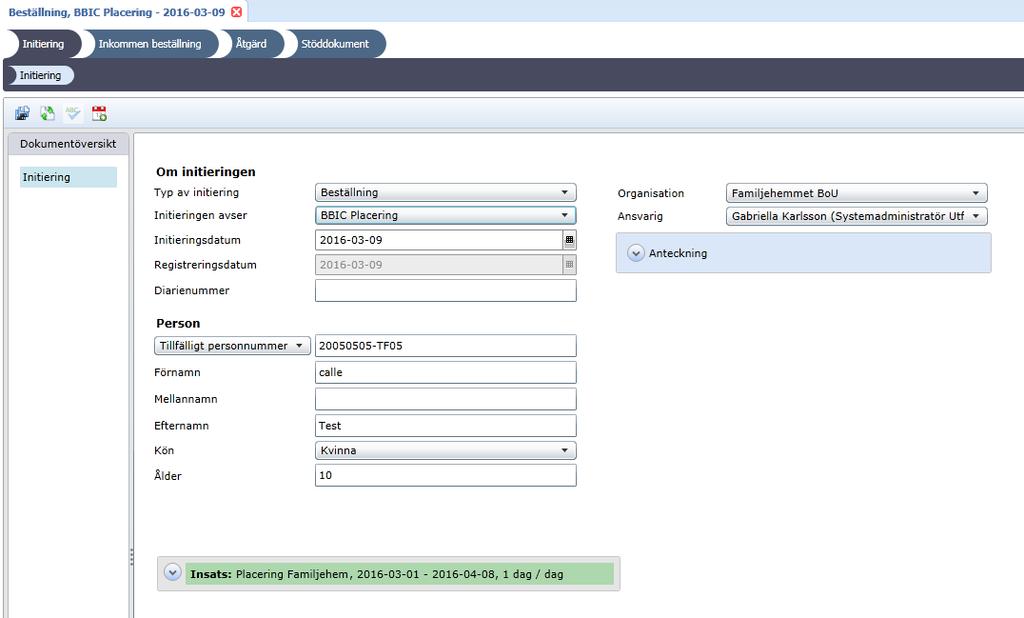The height and width of the screenshot is (618, 1024).
Task: Click the disabled Registreringsdatum field
Action: click(x=438, y=265)
